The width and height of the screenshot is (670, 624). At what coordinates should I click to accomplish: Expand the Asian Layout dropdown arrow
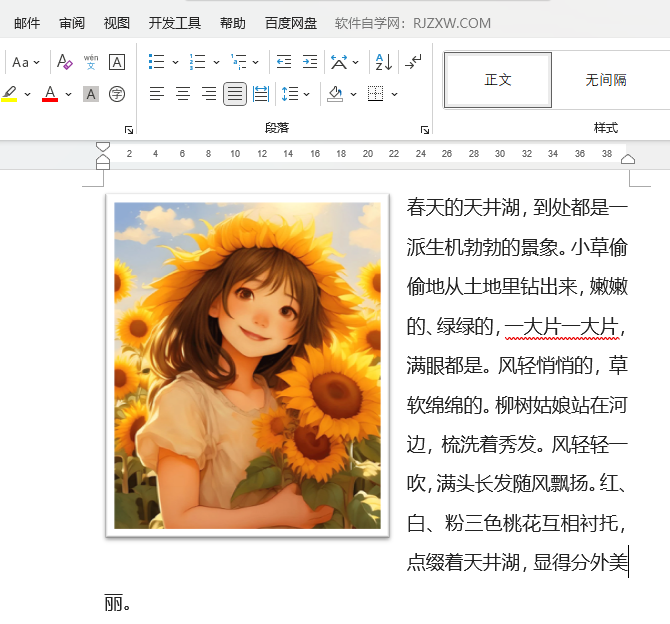(356, 62)
